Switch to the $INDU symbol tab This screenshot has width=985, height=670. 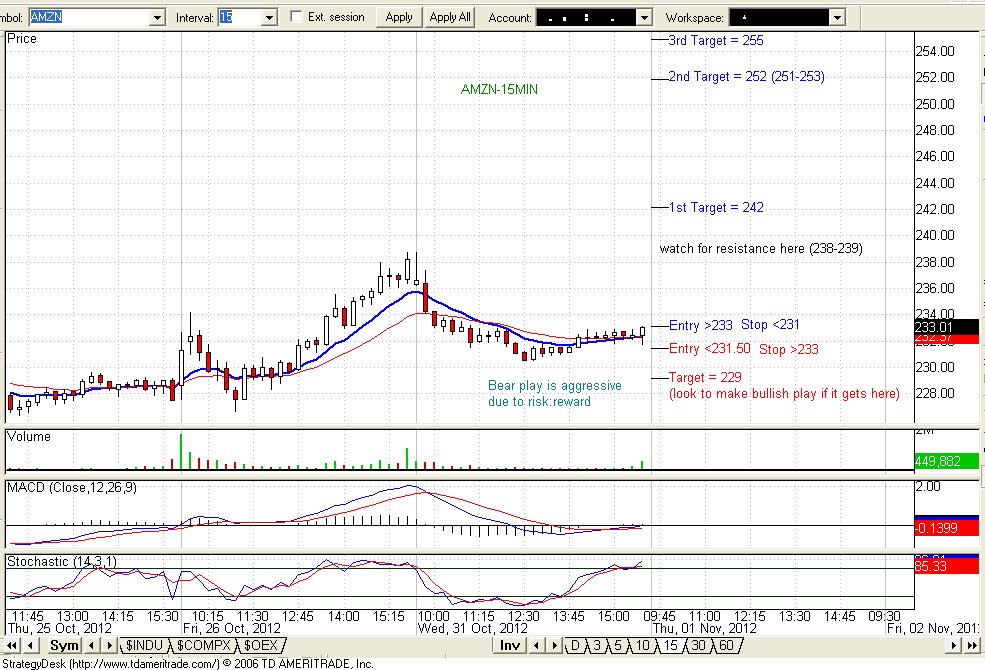pyautogui.click(x=144, y=645)
